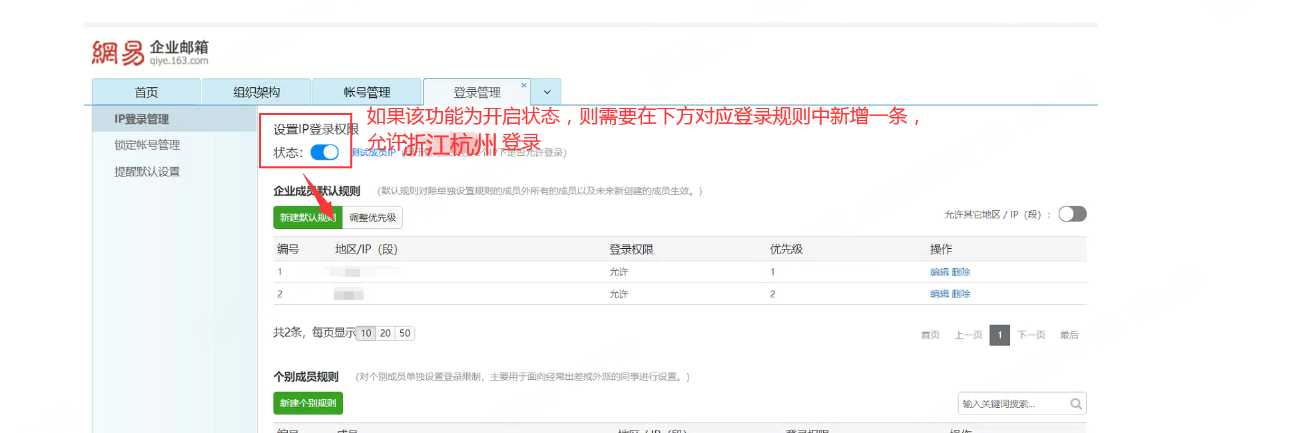1294x433 pixels.
Task: Show 10 items per page
Action: click(x=366, y=333)
